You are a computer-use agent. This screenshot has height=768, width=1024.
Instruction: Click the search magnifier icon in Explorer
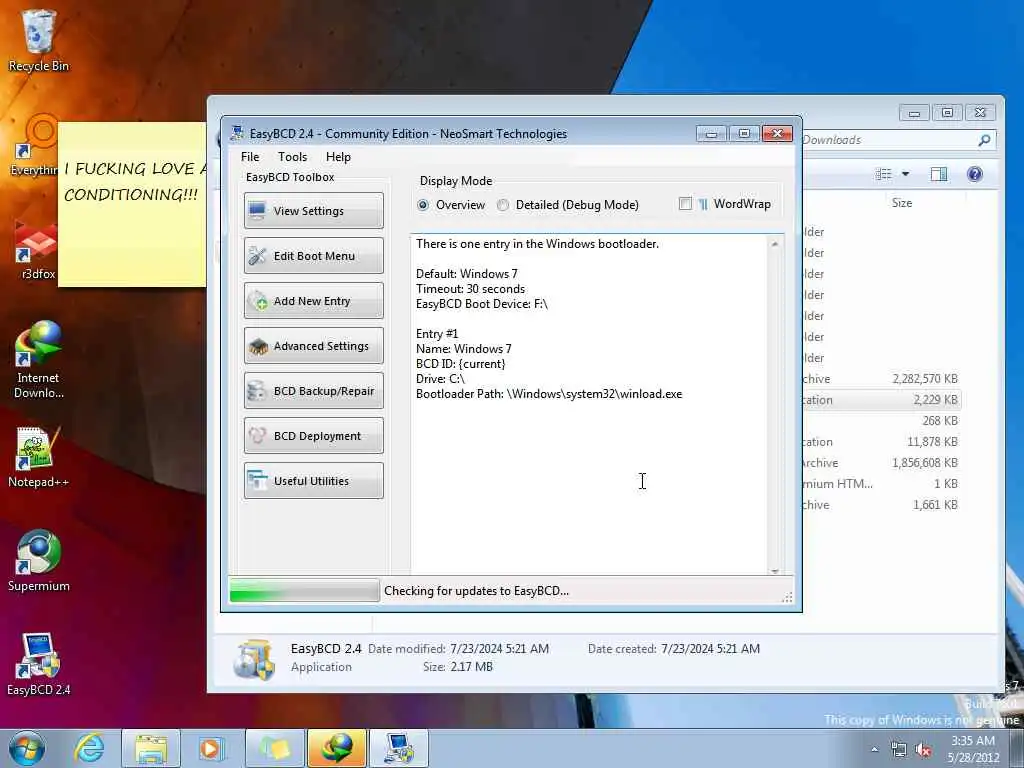pyautogui.click(x=984, y=140)
